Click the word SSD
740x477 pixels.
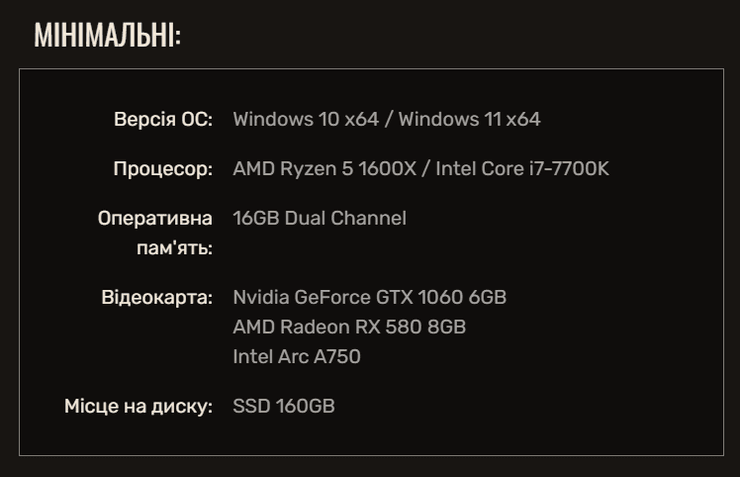click(250, 406)
